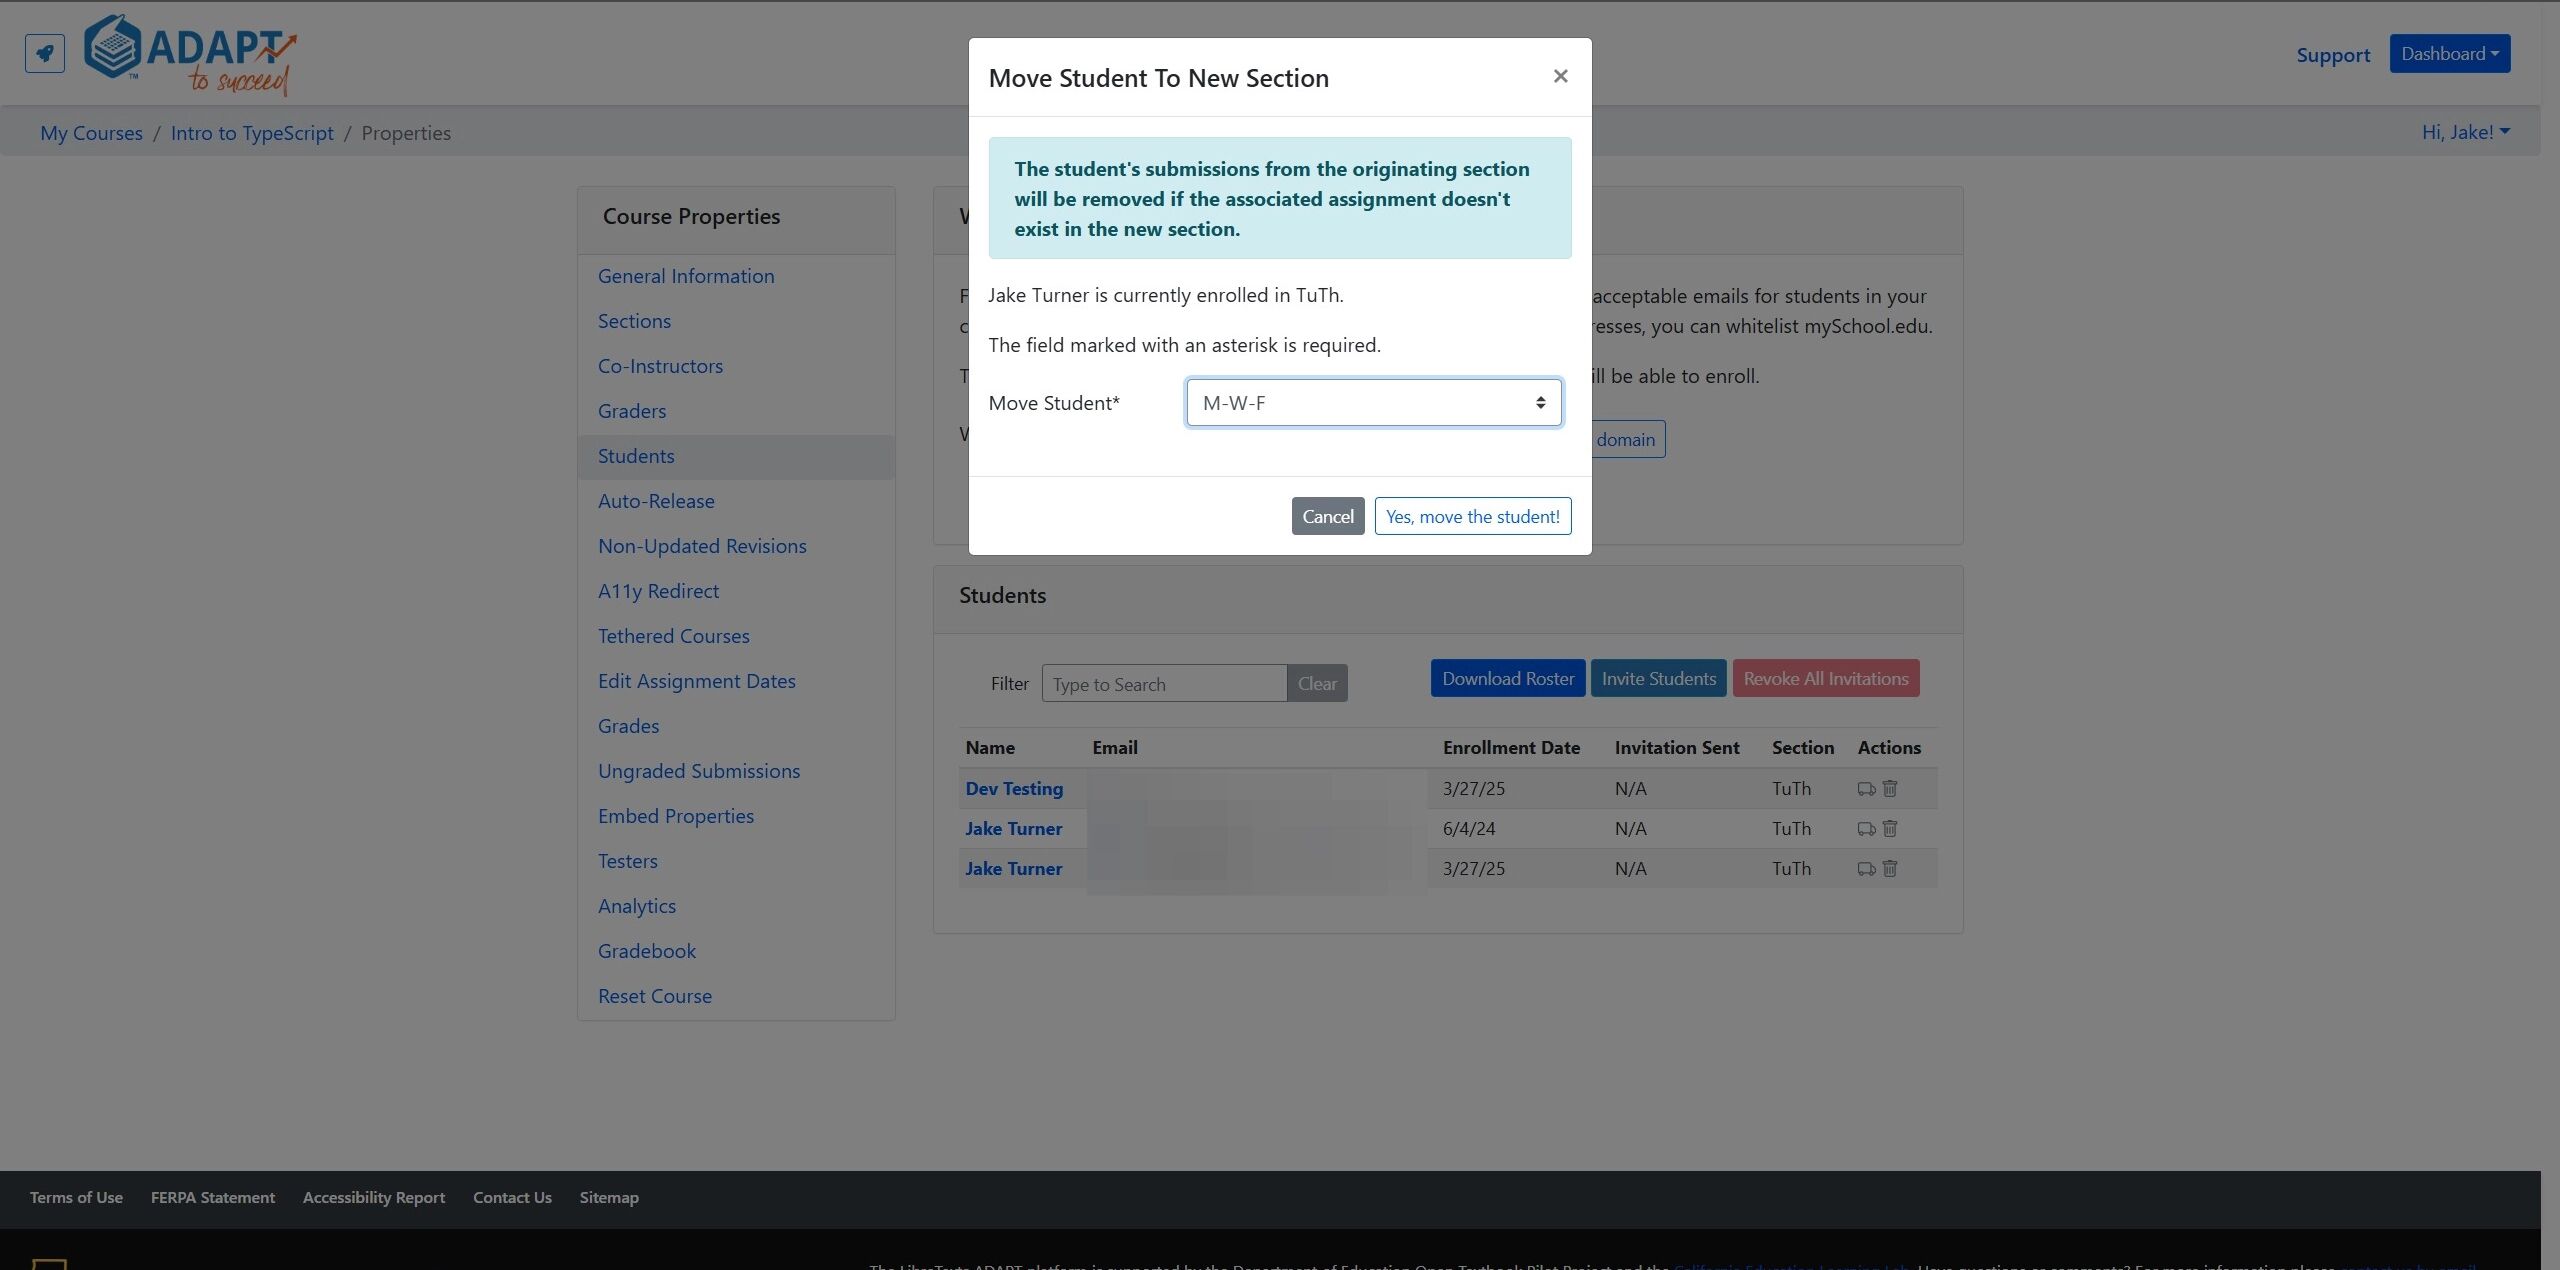Click move-section icon for 6/4/24 Jake Turner
Viewport: 2560px width, 1270px height.
click(x=1866, y=829)
